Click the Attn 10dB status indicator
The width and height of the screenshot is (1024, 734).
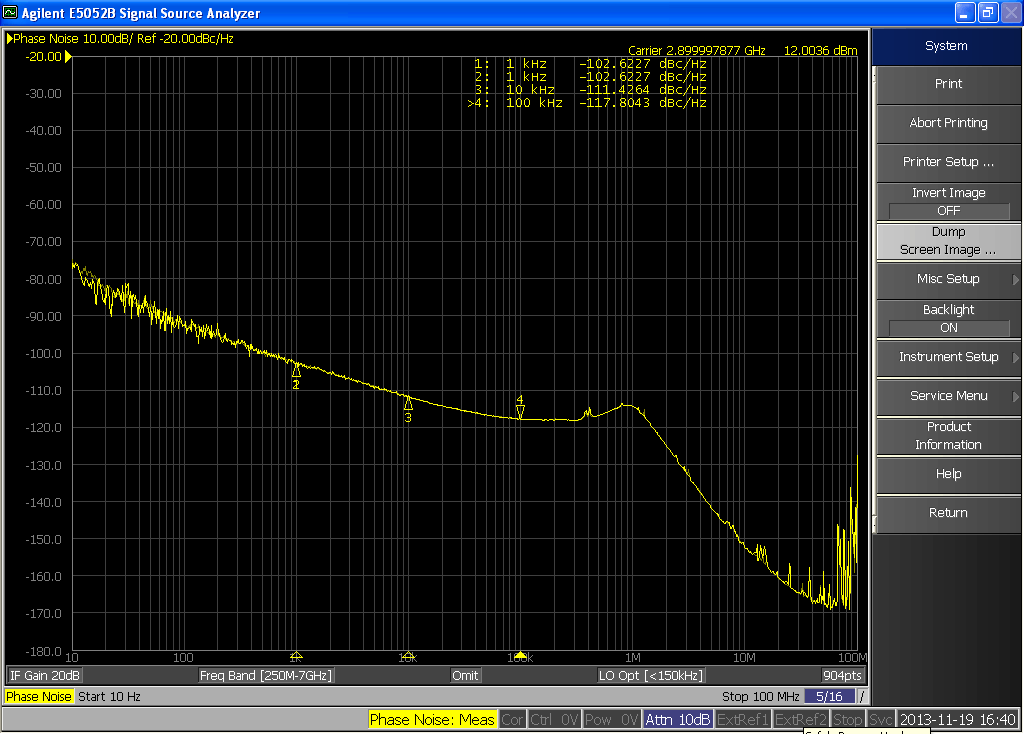(x=677, y=720)
